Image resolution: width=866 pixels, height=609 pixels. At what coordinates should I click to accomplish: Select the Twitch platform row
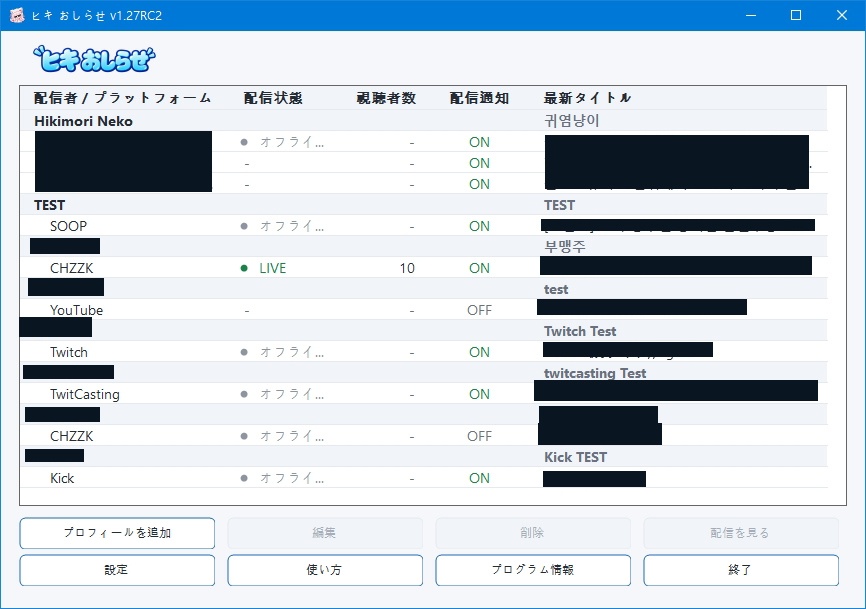[x=424, y=352]
